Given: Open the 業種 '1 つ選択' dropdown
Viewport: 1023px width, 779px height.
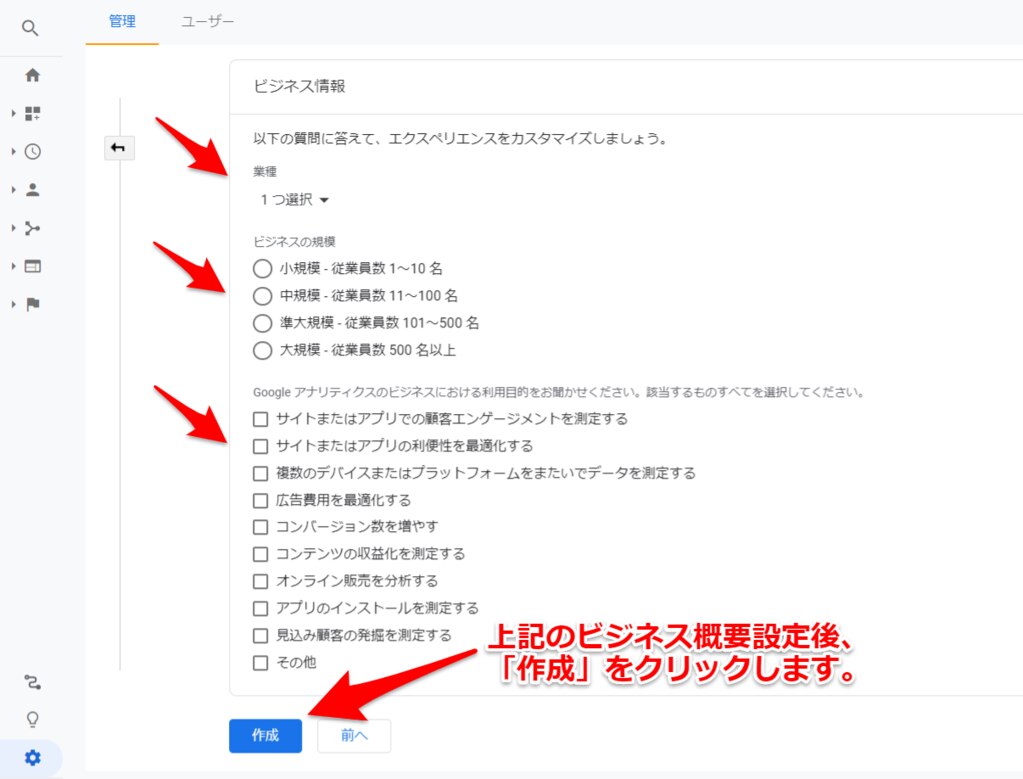Looking at the screenshot, I should [294, 200].
